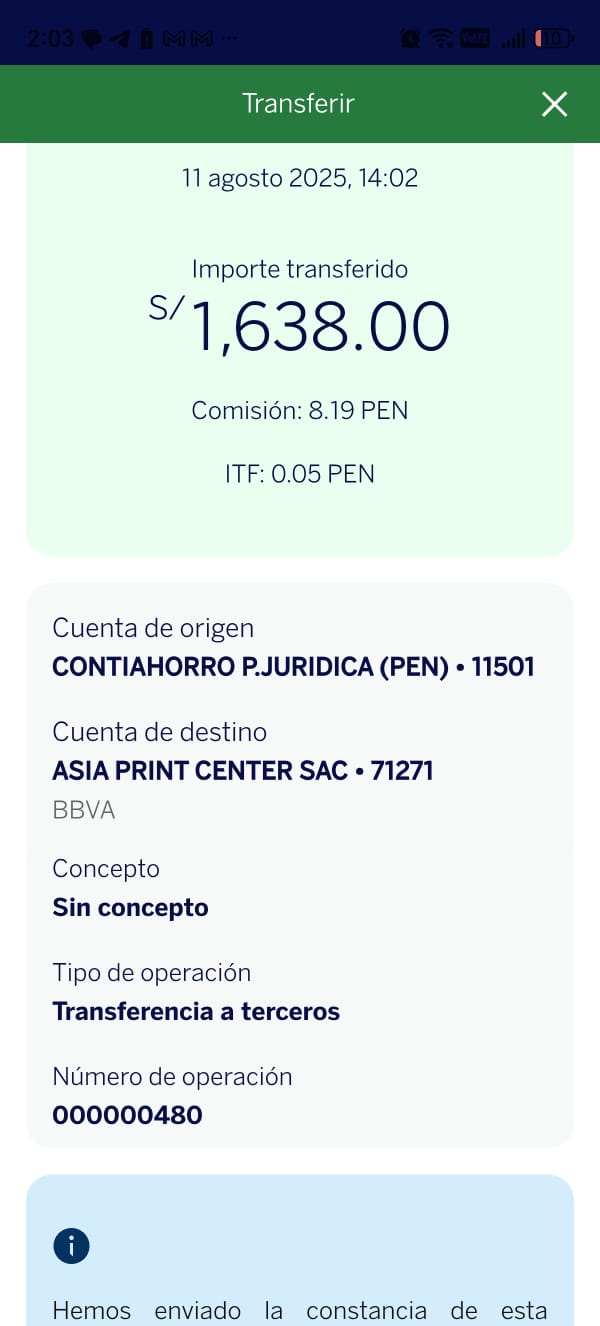Select origin account CONTIAHORRO P.JURIDICA
Image resolution: width=600 pixels, height=1326 pixels.
click(293, 667)
